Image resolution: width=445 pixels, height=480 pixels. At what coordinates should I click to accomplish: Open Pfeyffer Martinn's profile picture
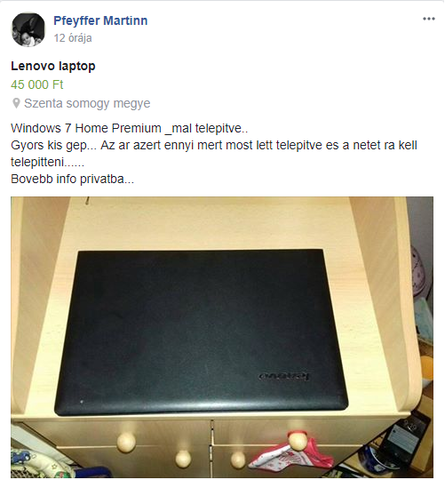pos(28,30)
